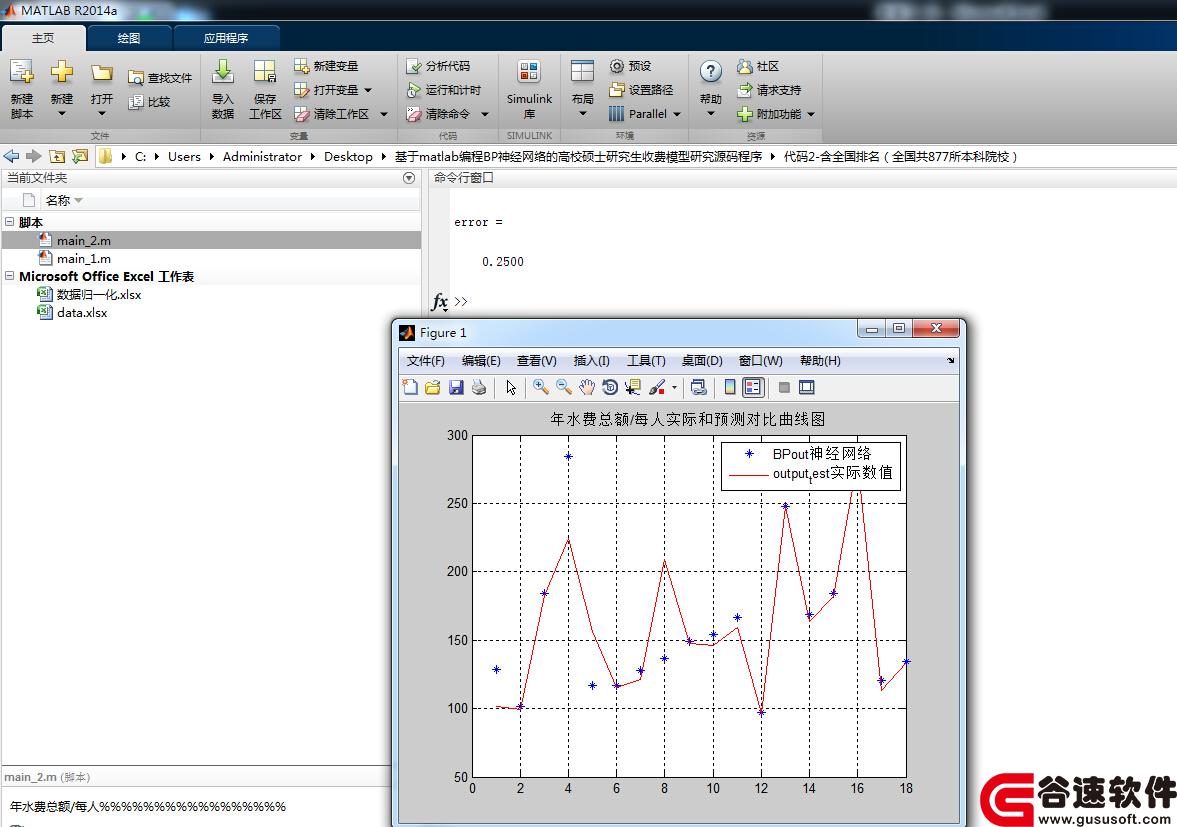Screen dimensions: 1177x827
Task: Click Open File icon in Figure 1 toolbar
Action: (432, 387)
